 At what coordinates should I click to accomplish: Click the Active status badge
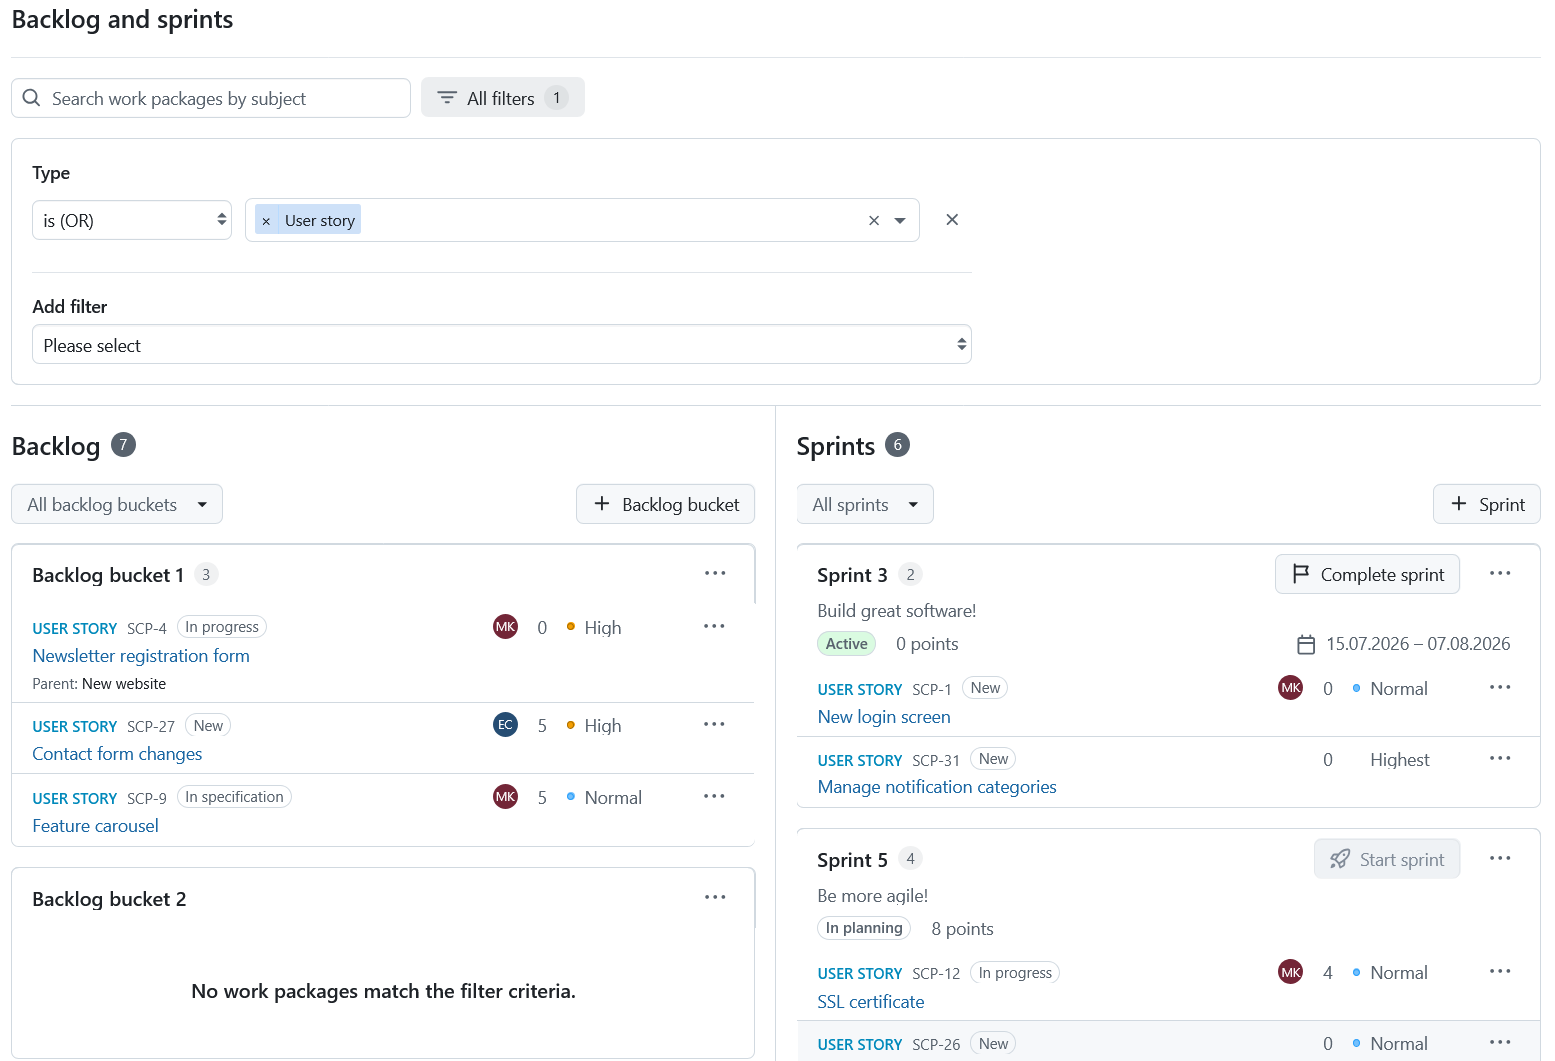click(846, 644)
